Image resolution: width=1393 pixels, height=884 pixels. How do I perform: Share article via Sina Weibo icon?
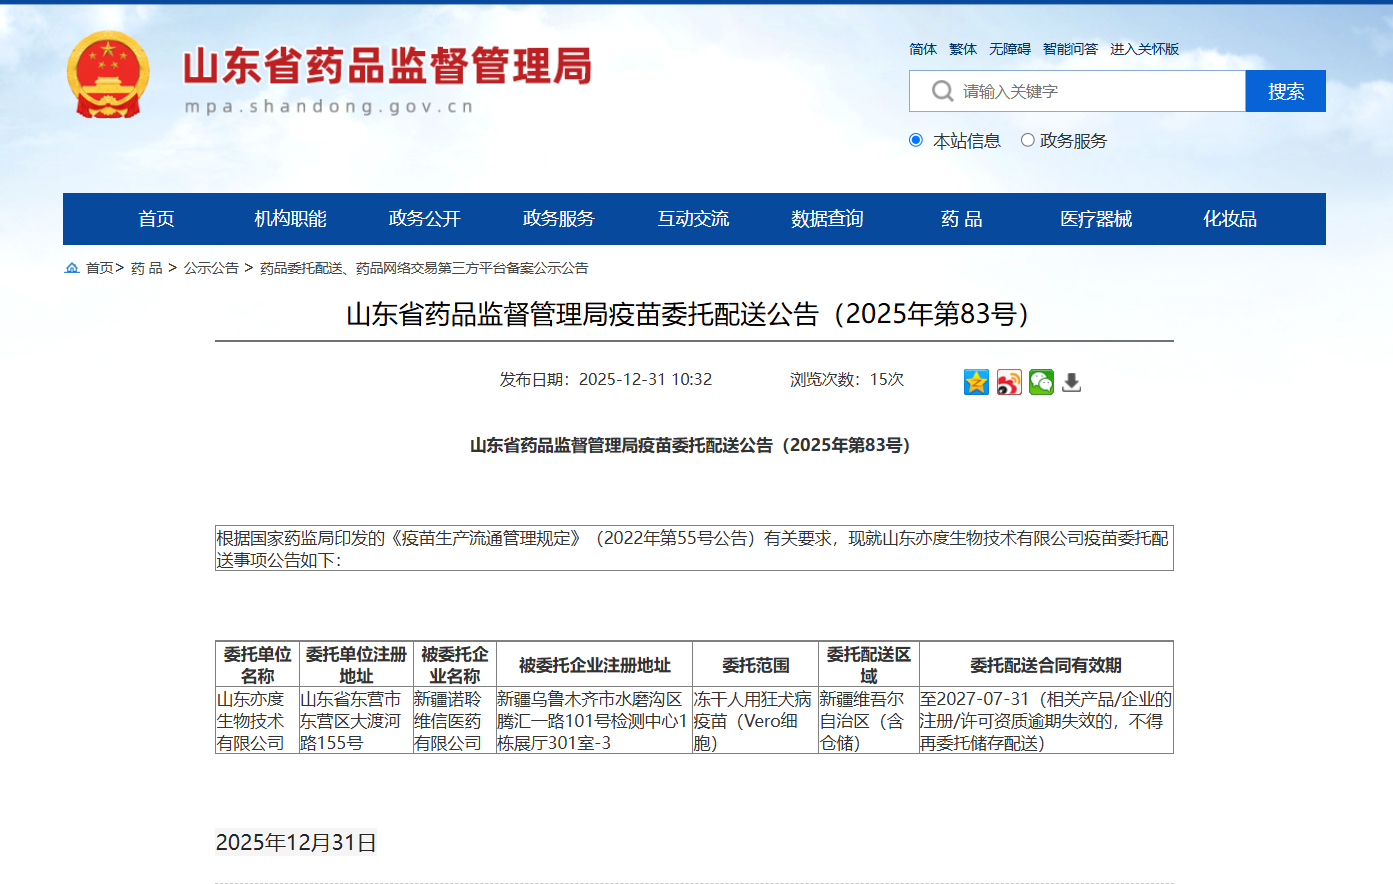point(1009,382)
